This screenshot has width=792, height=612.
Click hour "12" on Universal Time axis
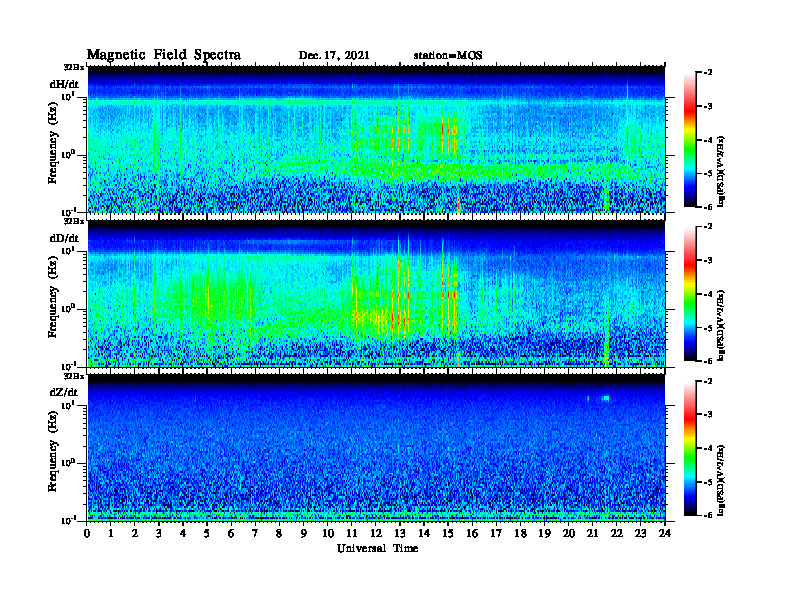376,533
